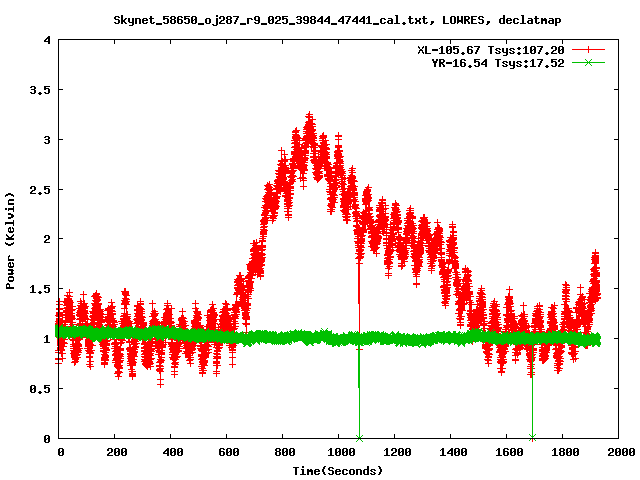Click the x-axis tick label 1800
The image size is (640, 480).
click(565, 452)
